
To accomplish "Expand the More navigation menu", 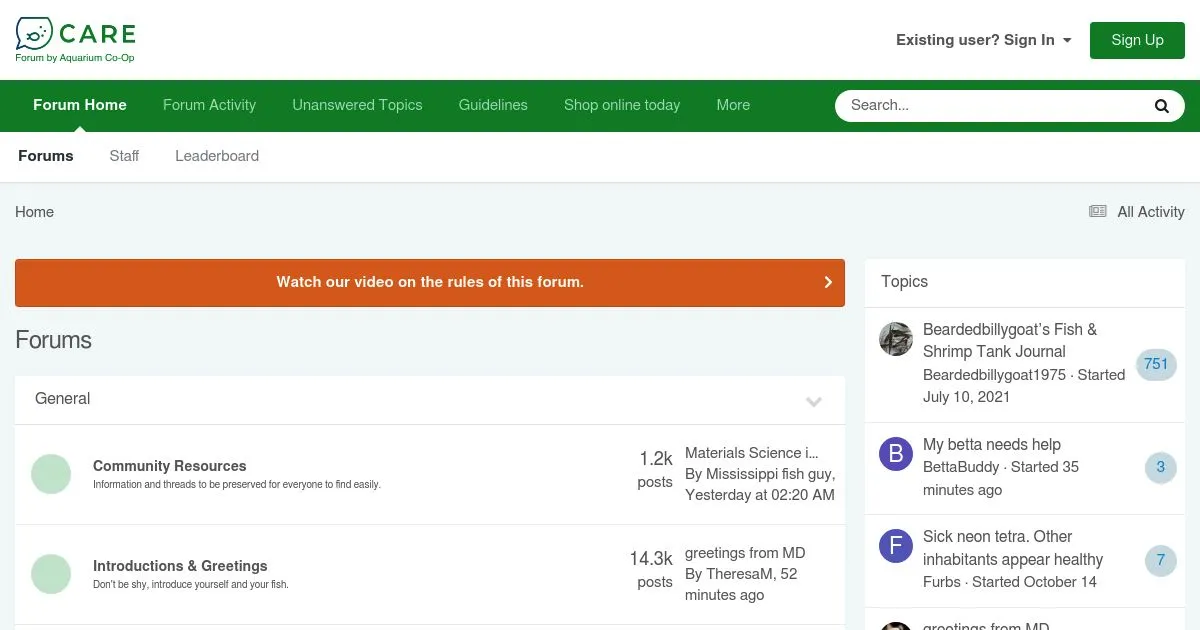I will pyautogui.click(x=732, y=105).
